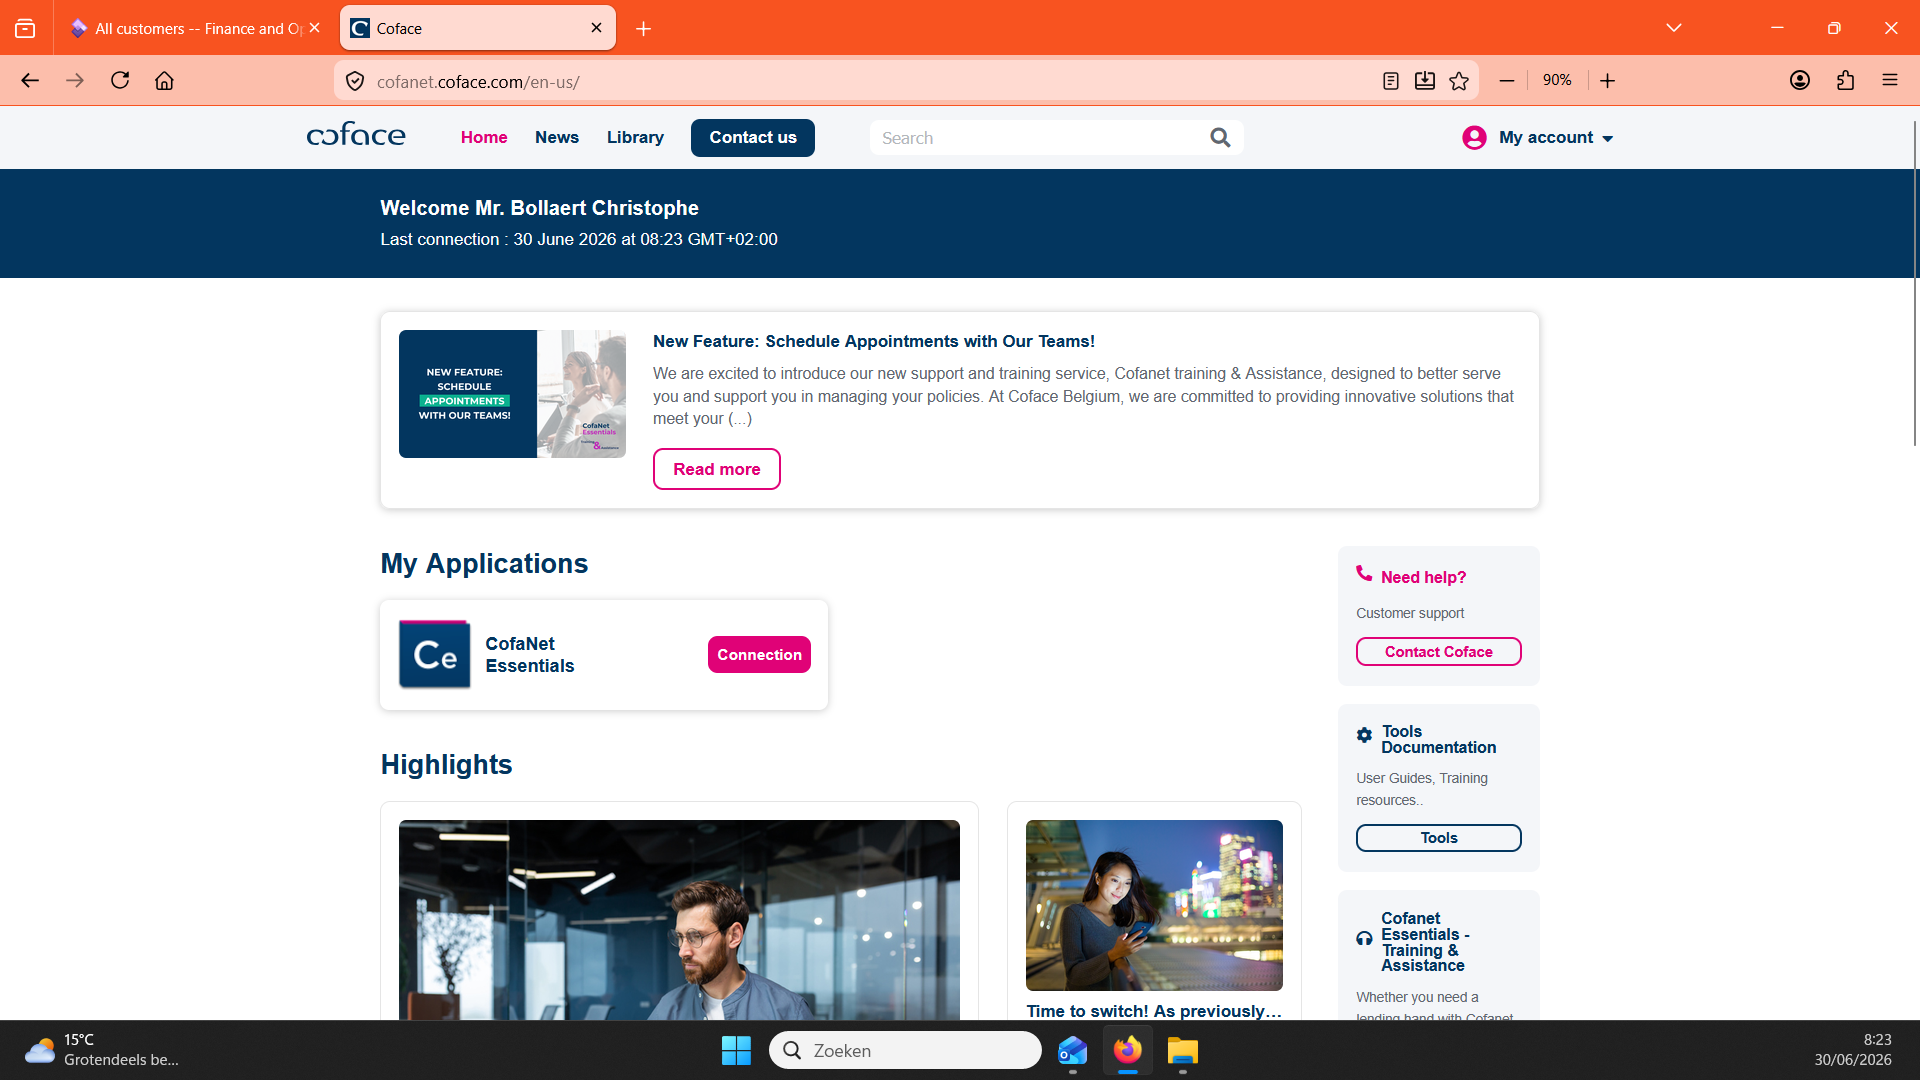This screenshot has width=1920, height=1080.
Task: Open the Firefox hamburger menu
Action: tap(1890, 81)
